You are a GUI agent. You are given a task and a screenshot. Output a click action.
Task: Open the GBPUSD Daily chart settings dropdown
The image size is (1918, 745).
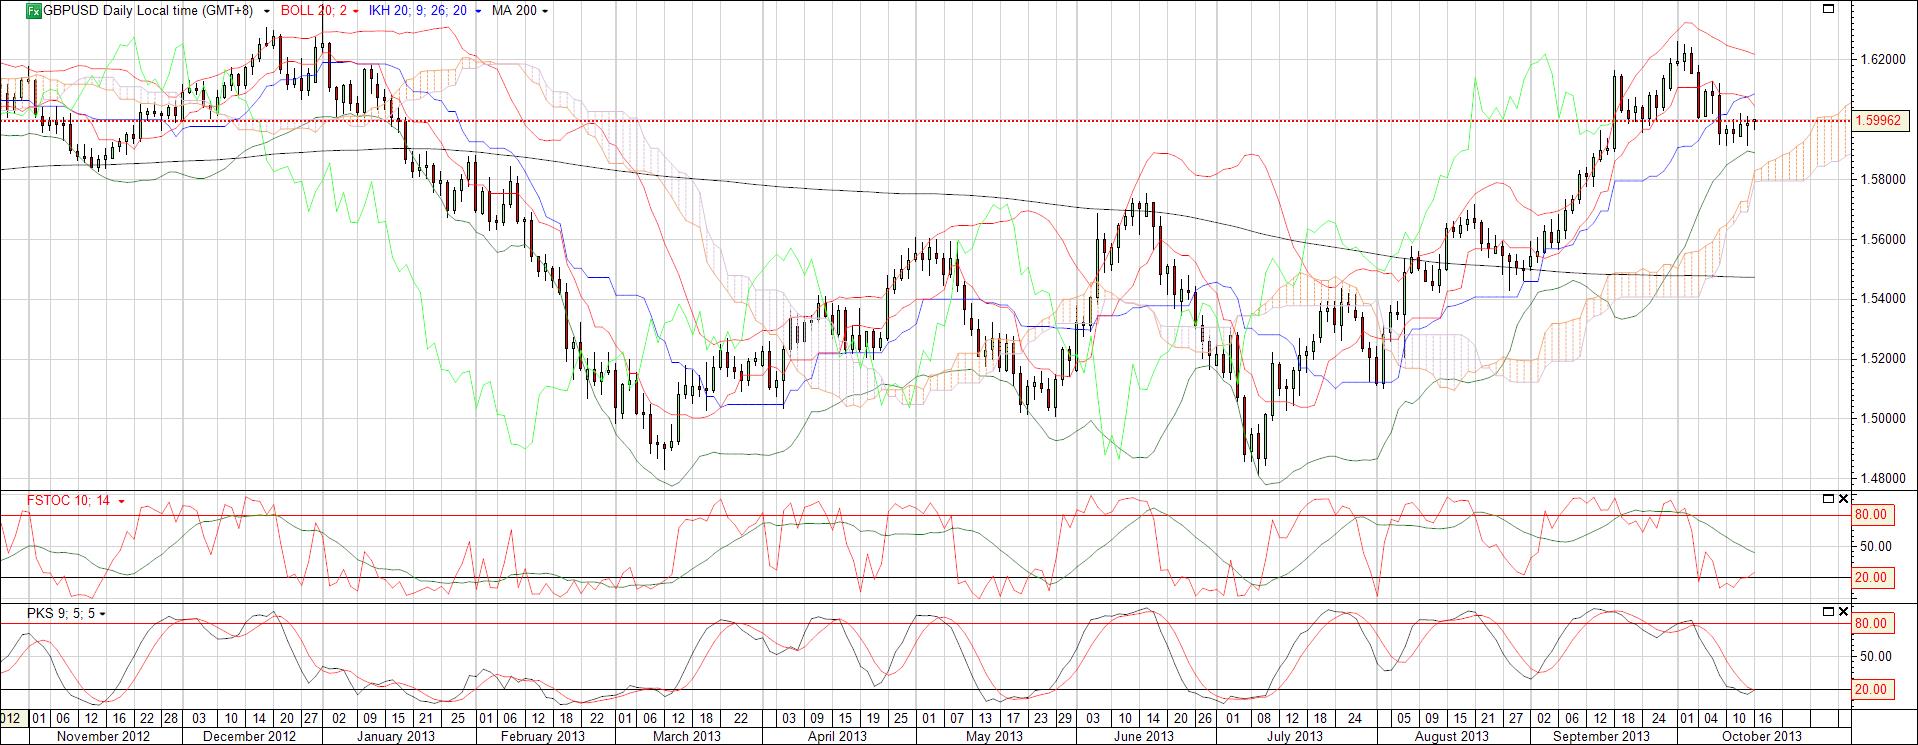(x=266, y=12)
